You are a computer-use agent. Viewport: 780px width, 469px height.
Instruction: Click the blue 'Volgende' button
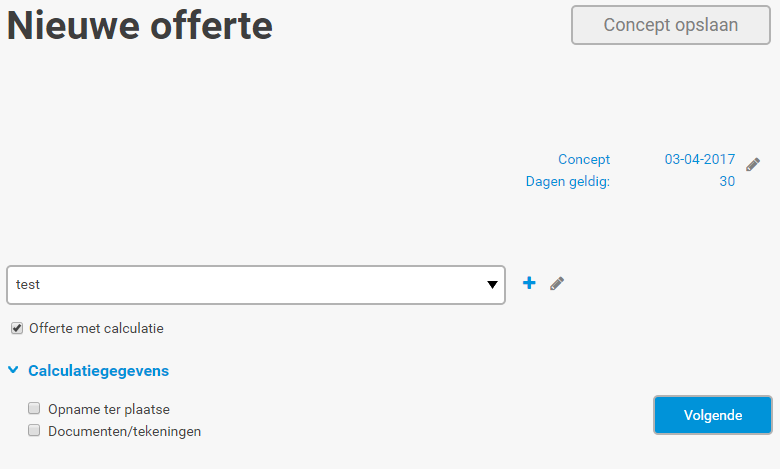(713, 415)
